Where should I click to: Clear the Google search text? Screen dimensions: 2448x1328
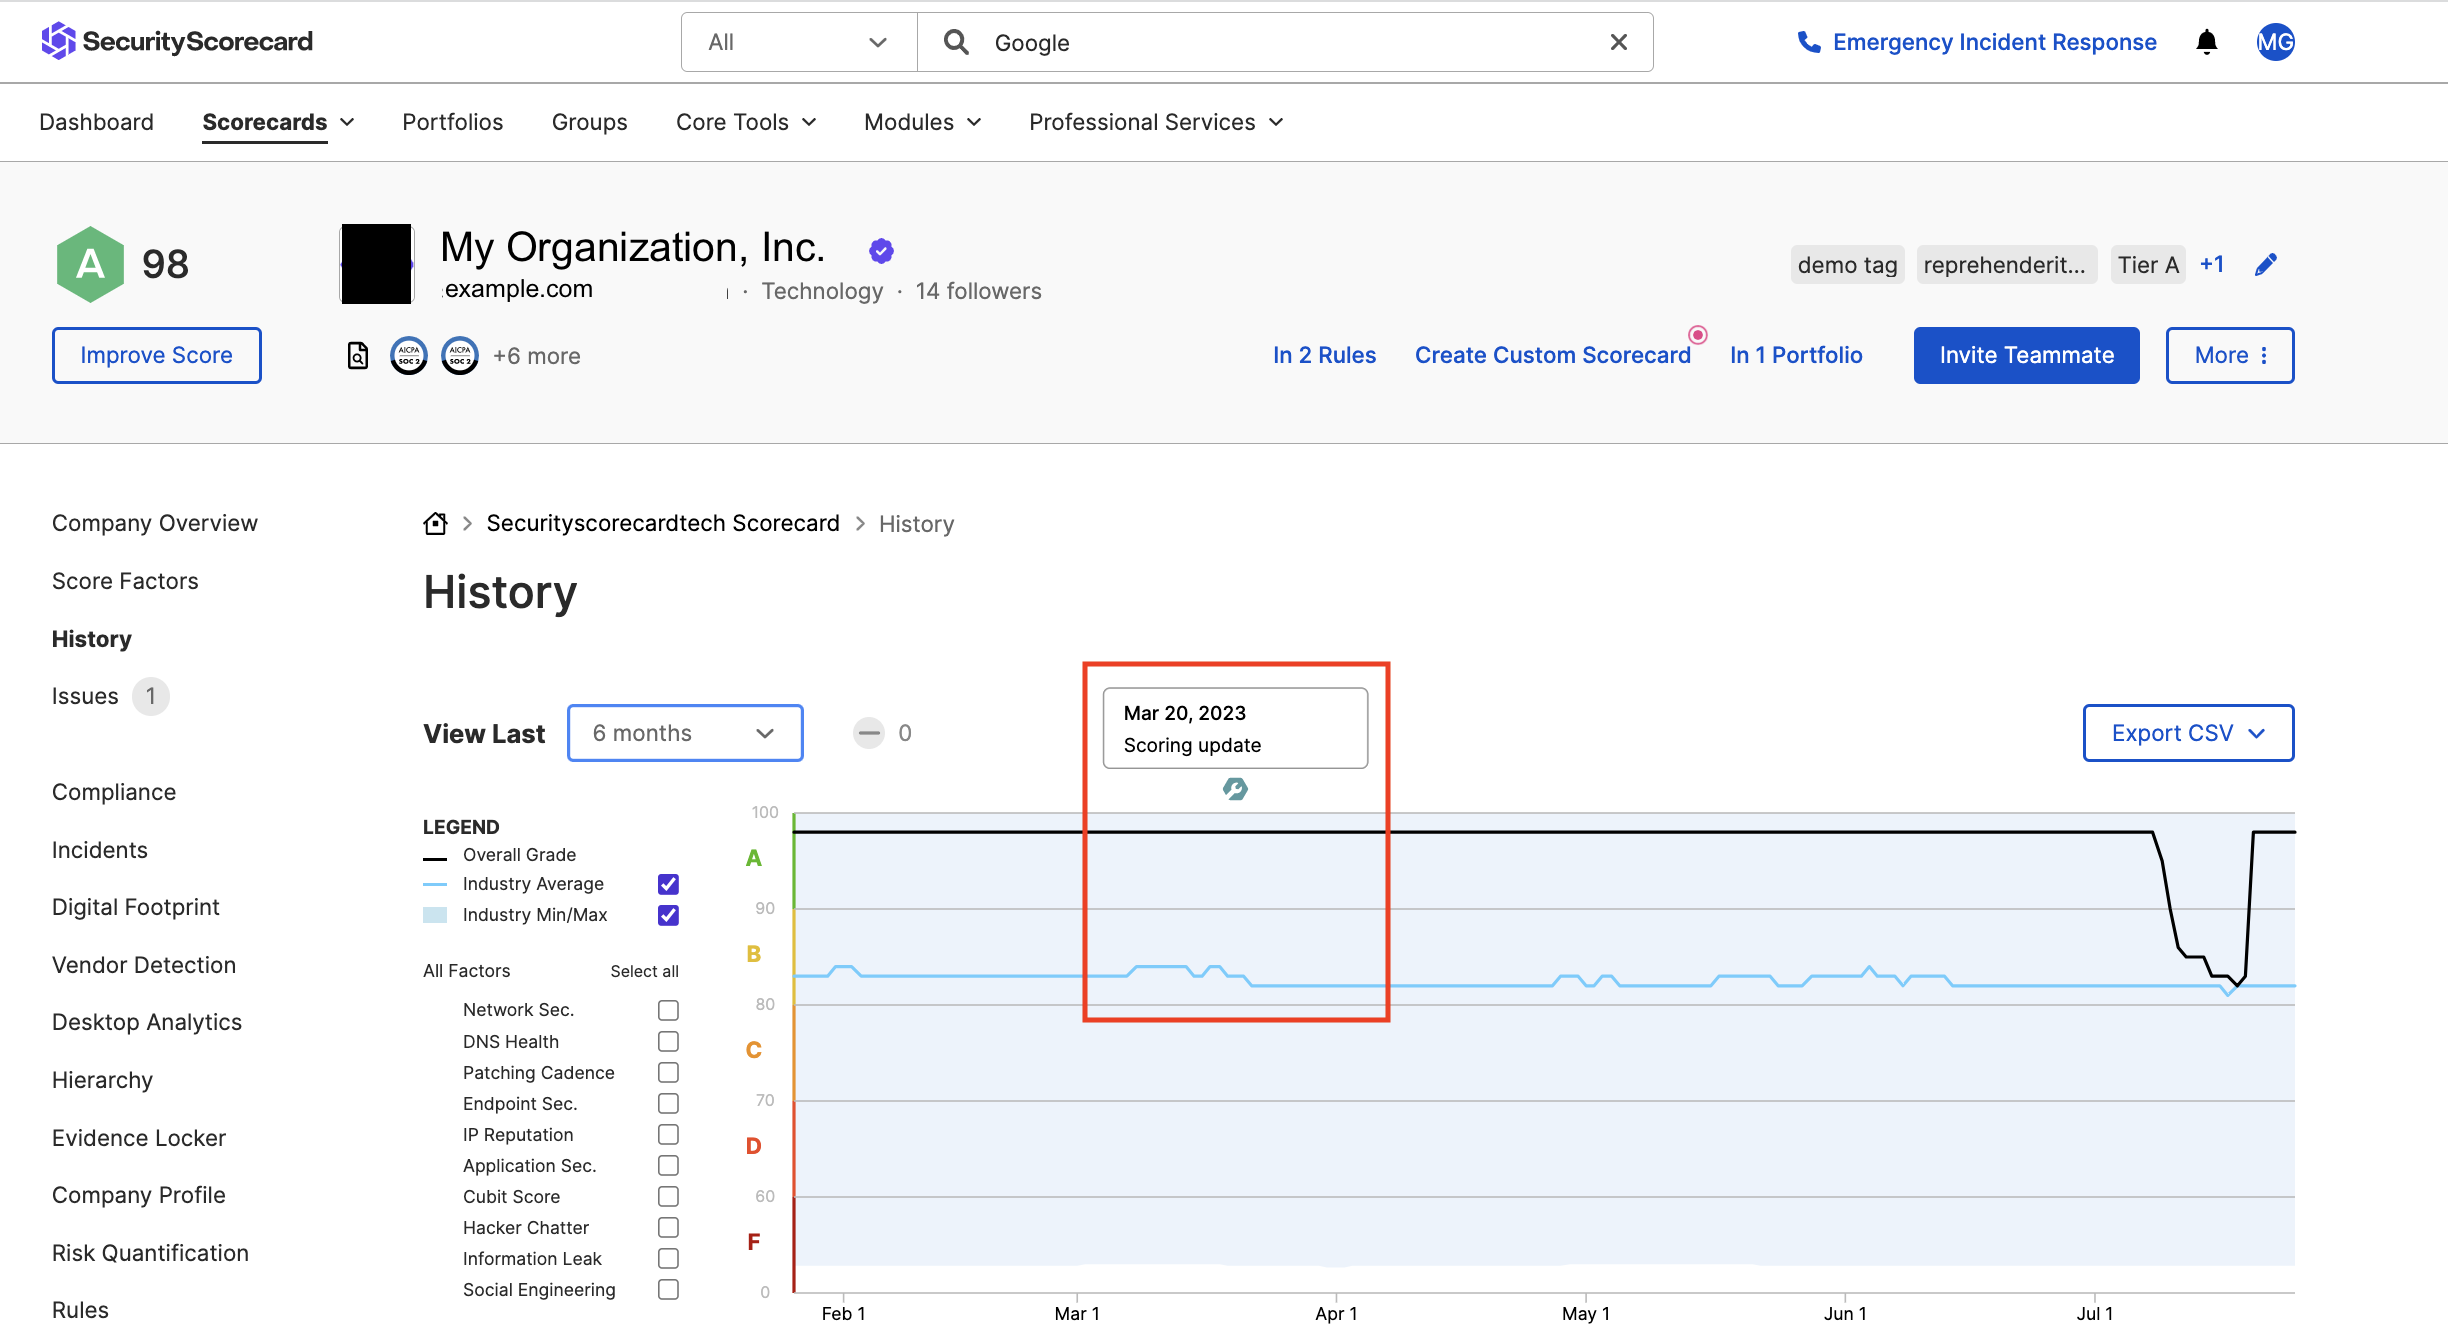click(x=1618, y=42)
